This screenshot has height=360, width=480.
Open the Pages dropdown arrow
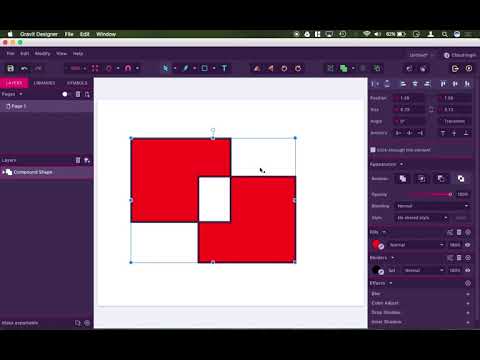click(x=21, y=94)
